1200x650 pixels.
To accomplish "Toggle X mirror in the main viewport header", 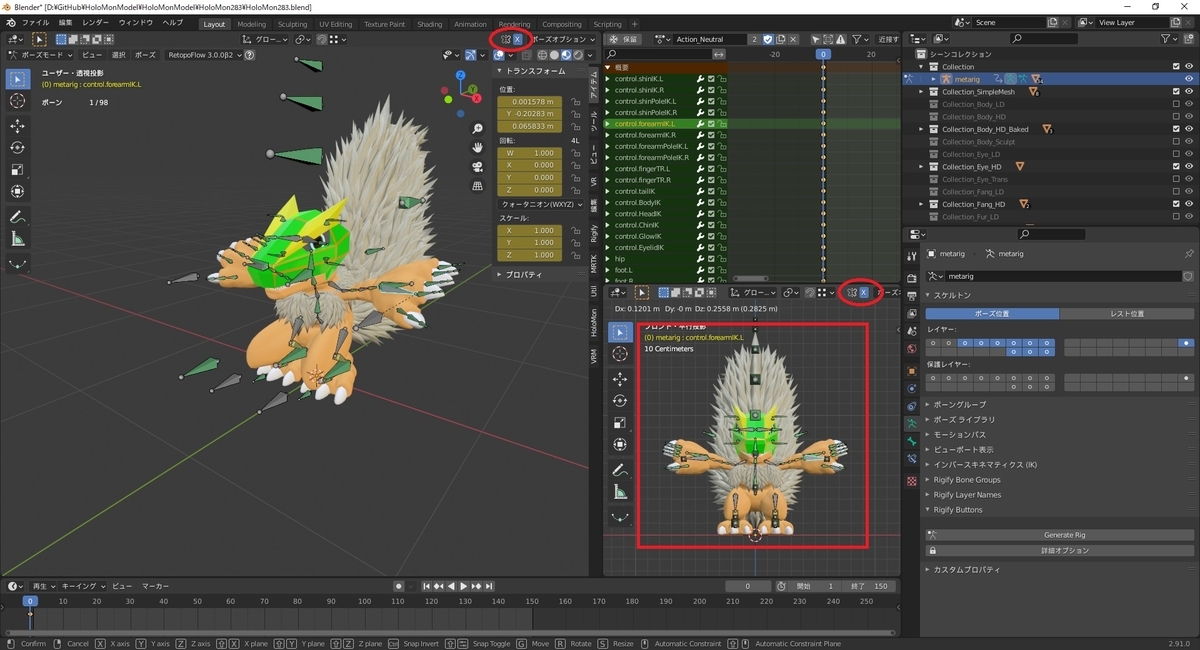I will [517, 39].
